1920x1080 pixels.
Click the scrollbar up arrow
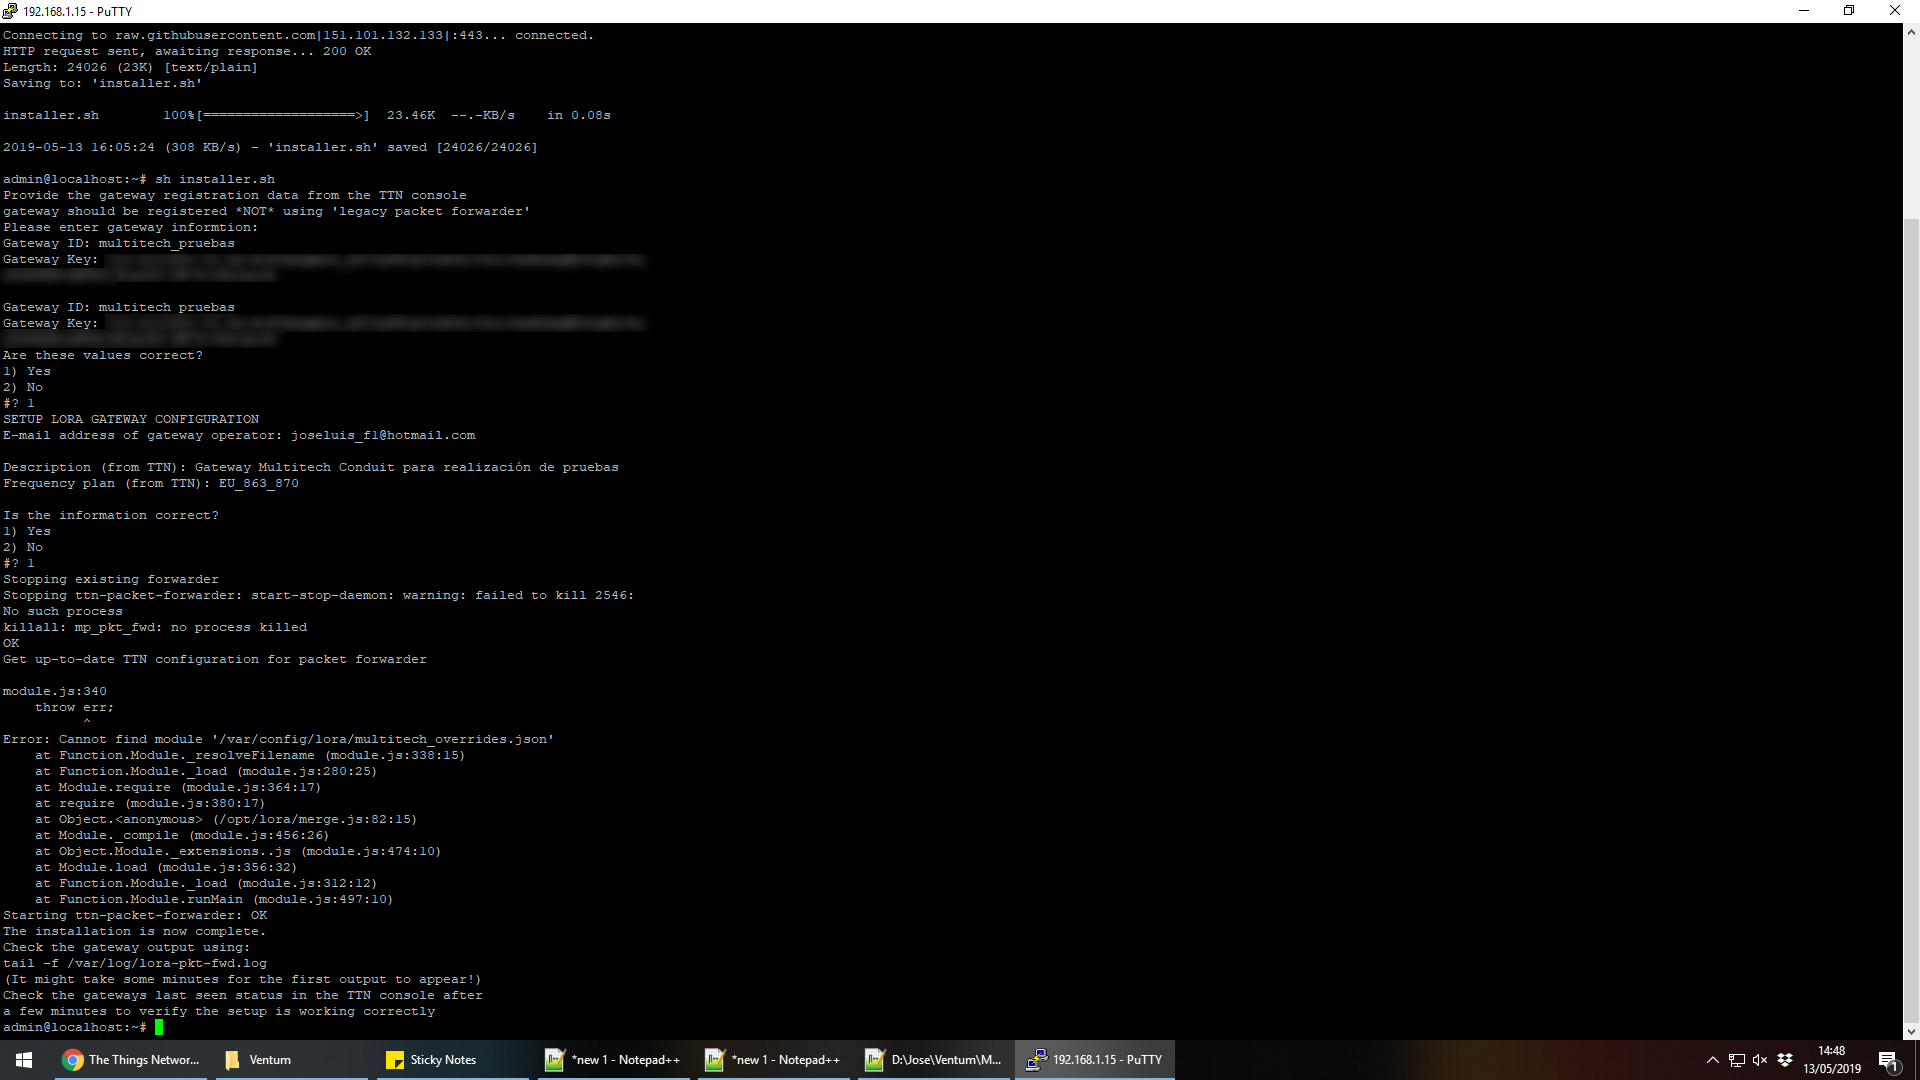[x=1911, y=32]
